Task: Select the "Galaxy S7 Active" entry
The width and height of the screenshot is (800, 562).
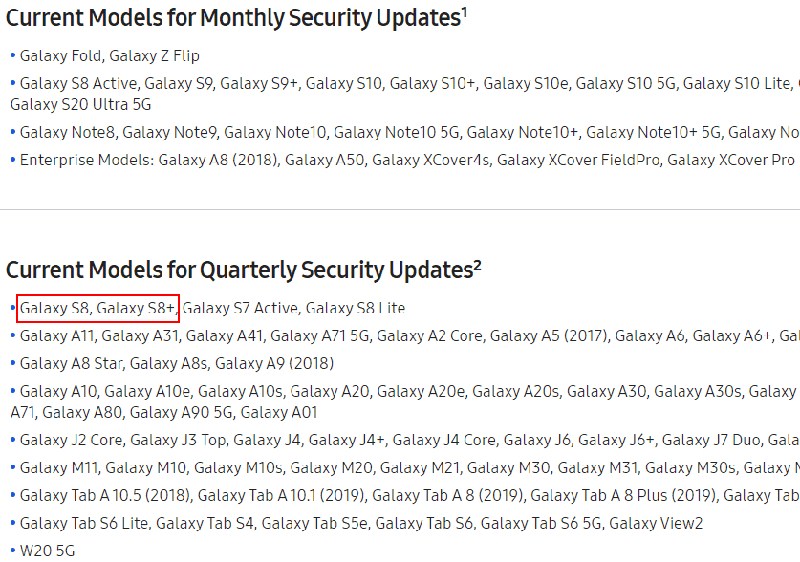Action: pyautogui.click(x=240, y=308)
